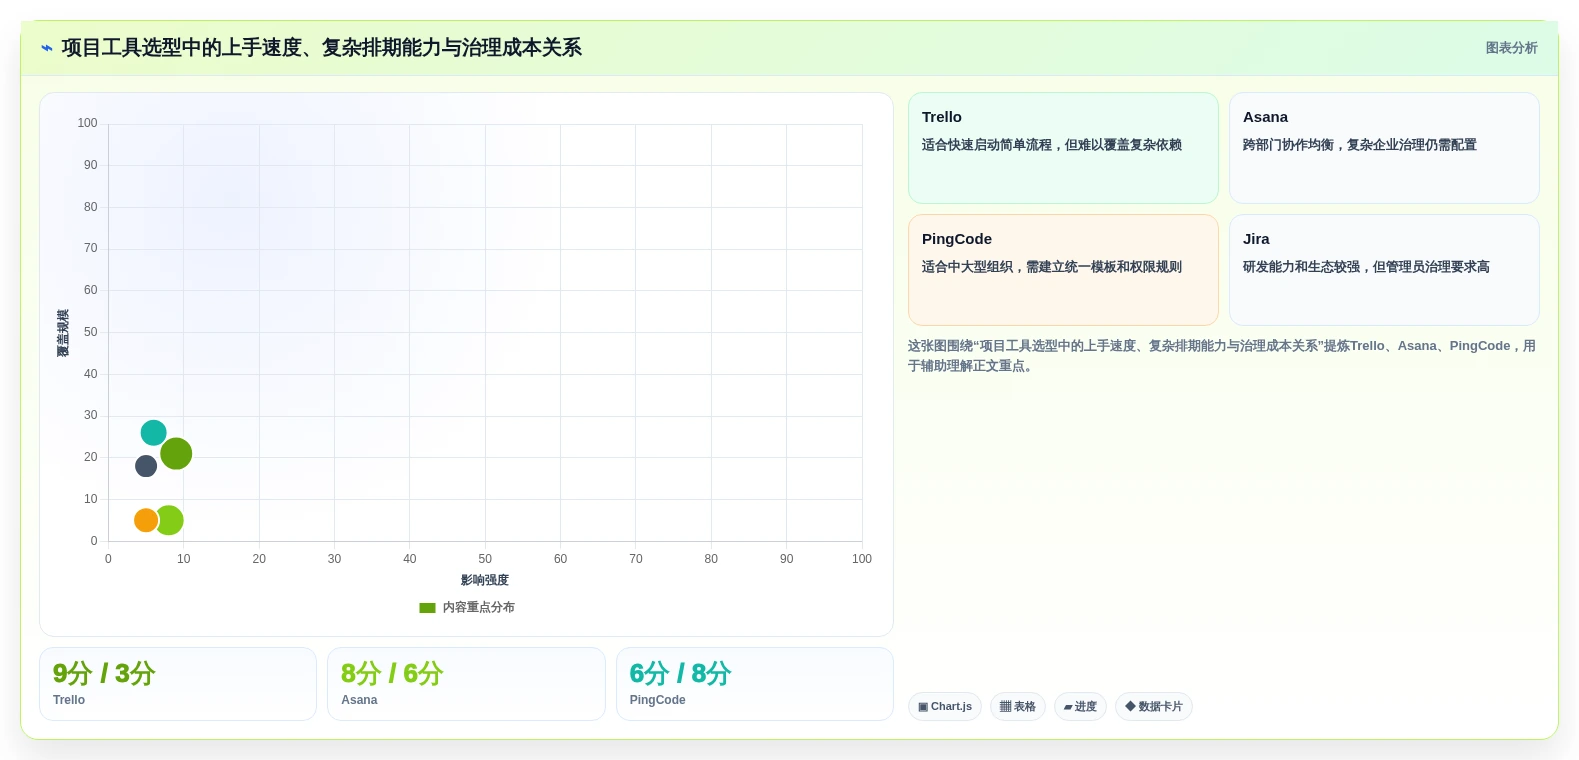Click the 覆盖规模 y-axis label
Viewport: 1579px width, 760px height.
point(63,333)
